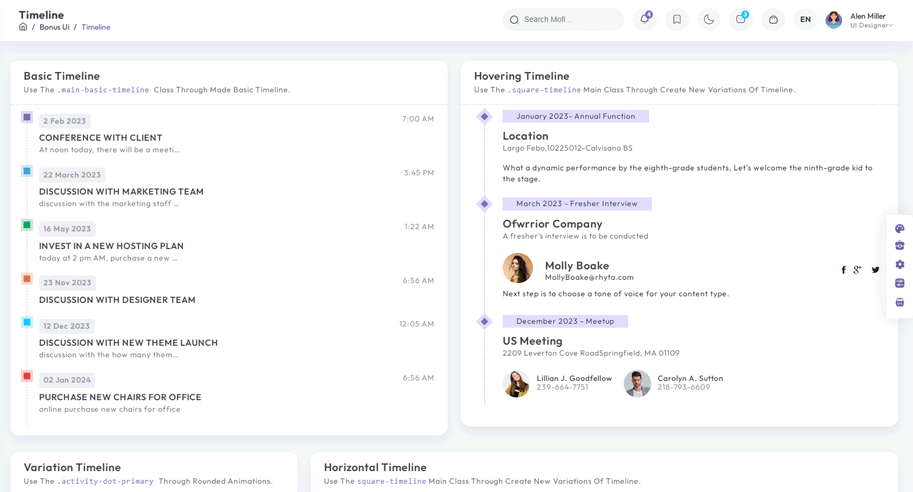Open the notifications bell icon
Screen dimensions: 913x492
tap(644, 19)
